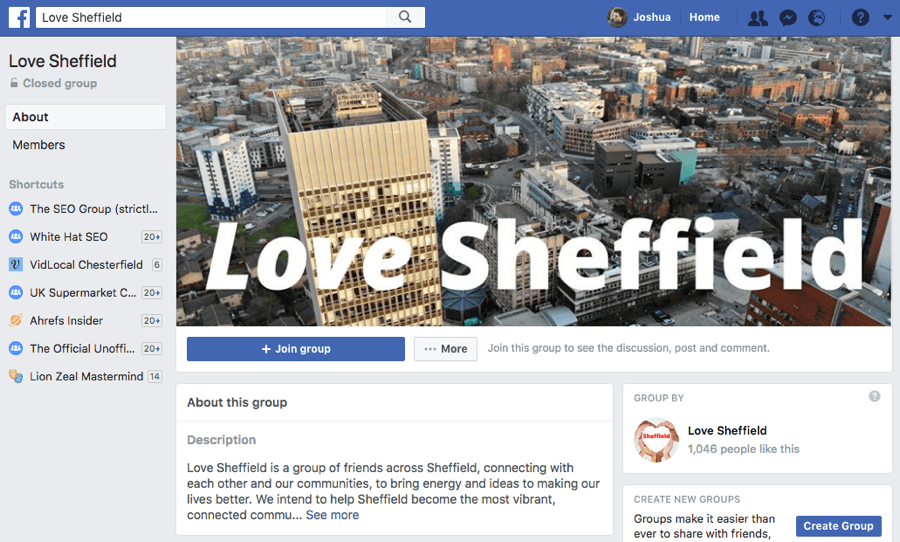Expand description with See more
The width and height of the screenshot is (900, 542).
332,515
